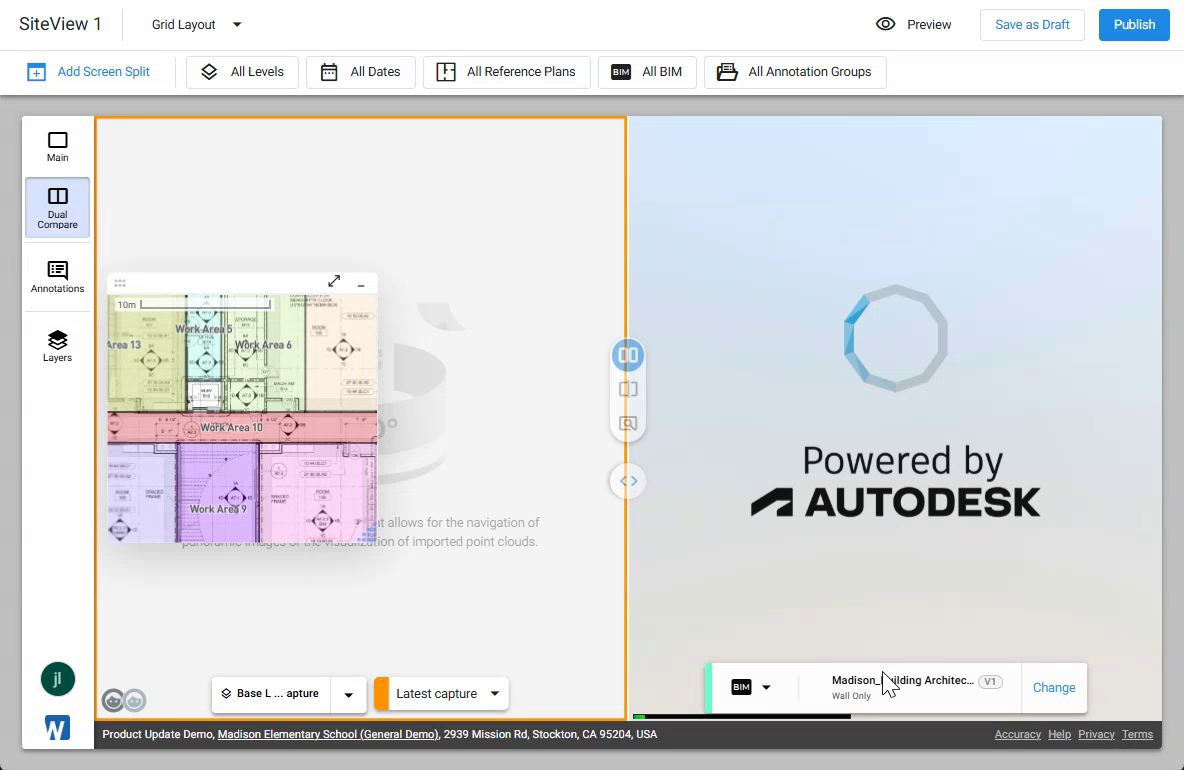Image resolution: width=1184 pixels, height=770 pixels.
Task: Click Work Area 5 on the minimap
Action: pos(204,329)
